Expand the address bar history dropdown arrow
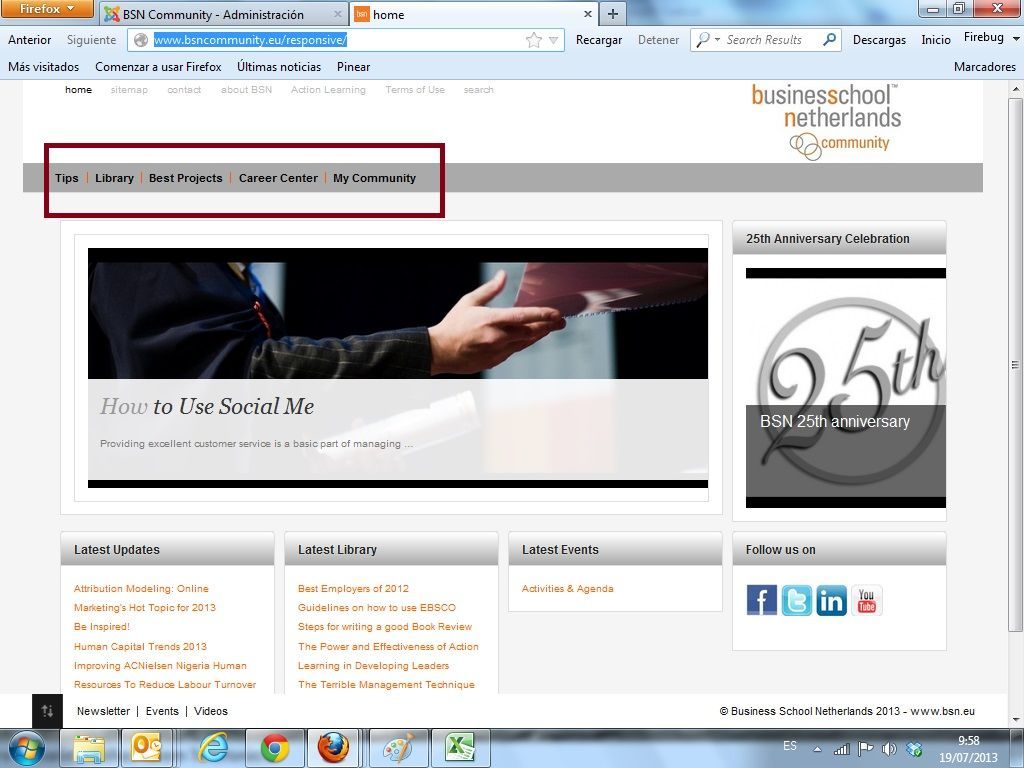The width and height of the screenshot is (1024, 768). (554, 40)
